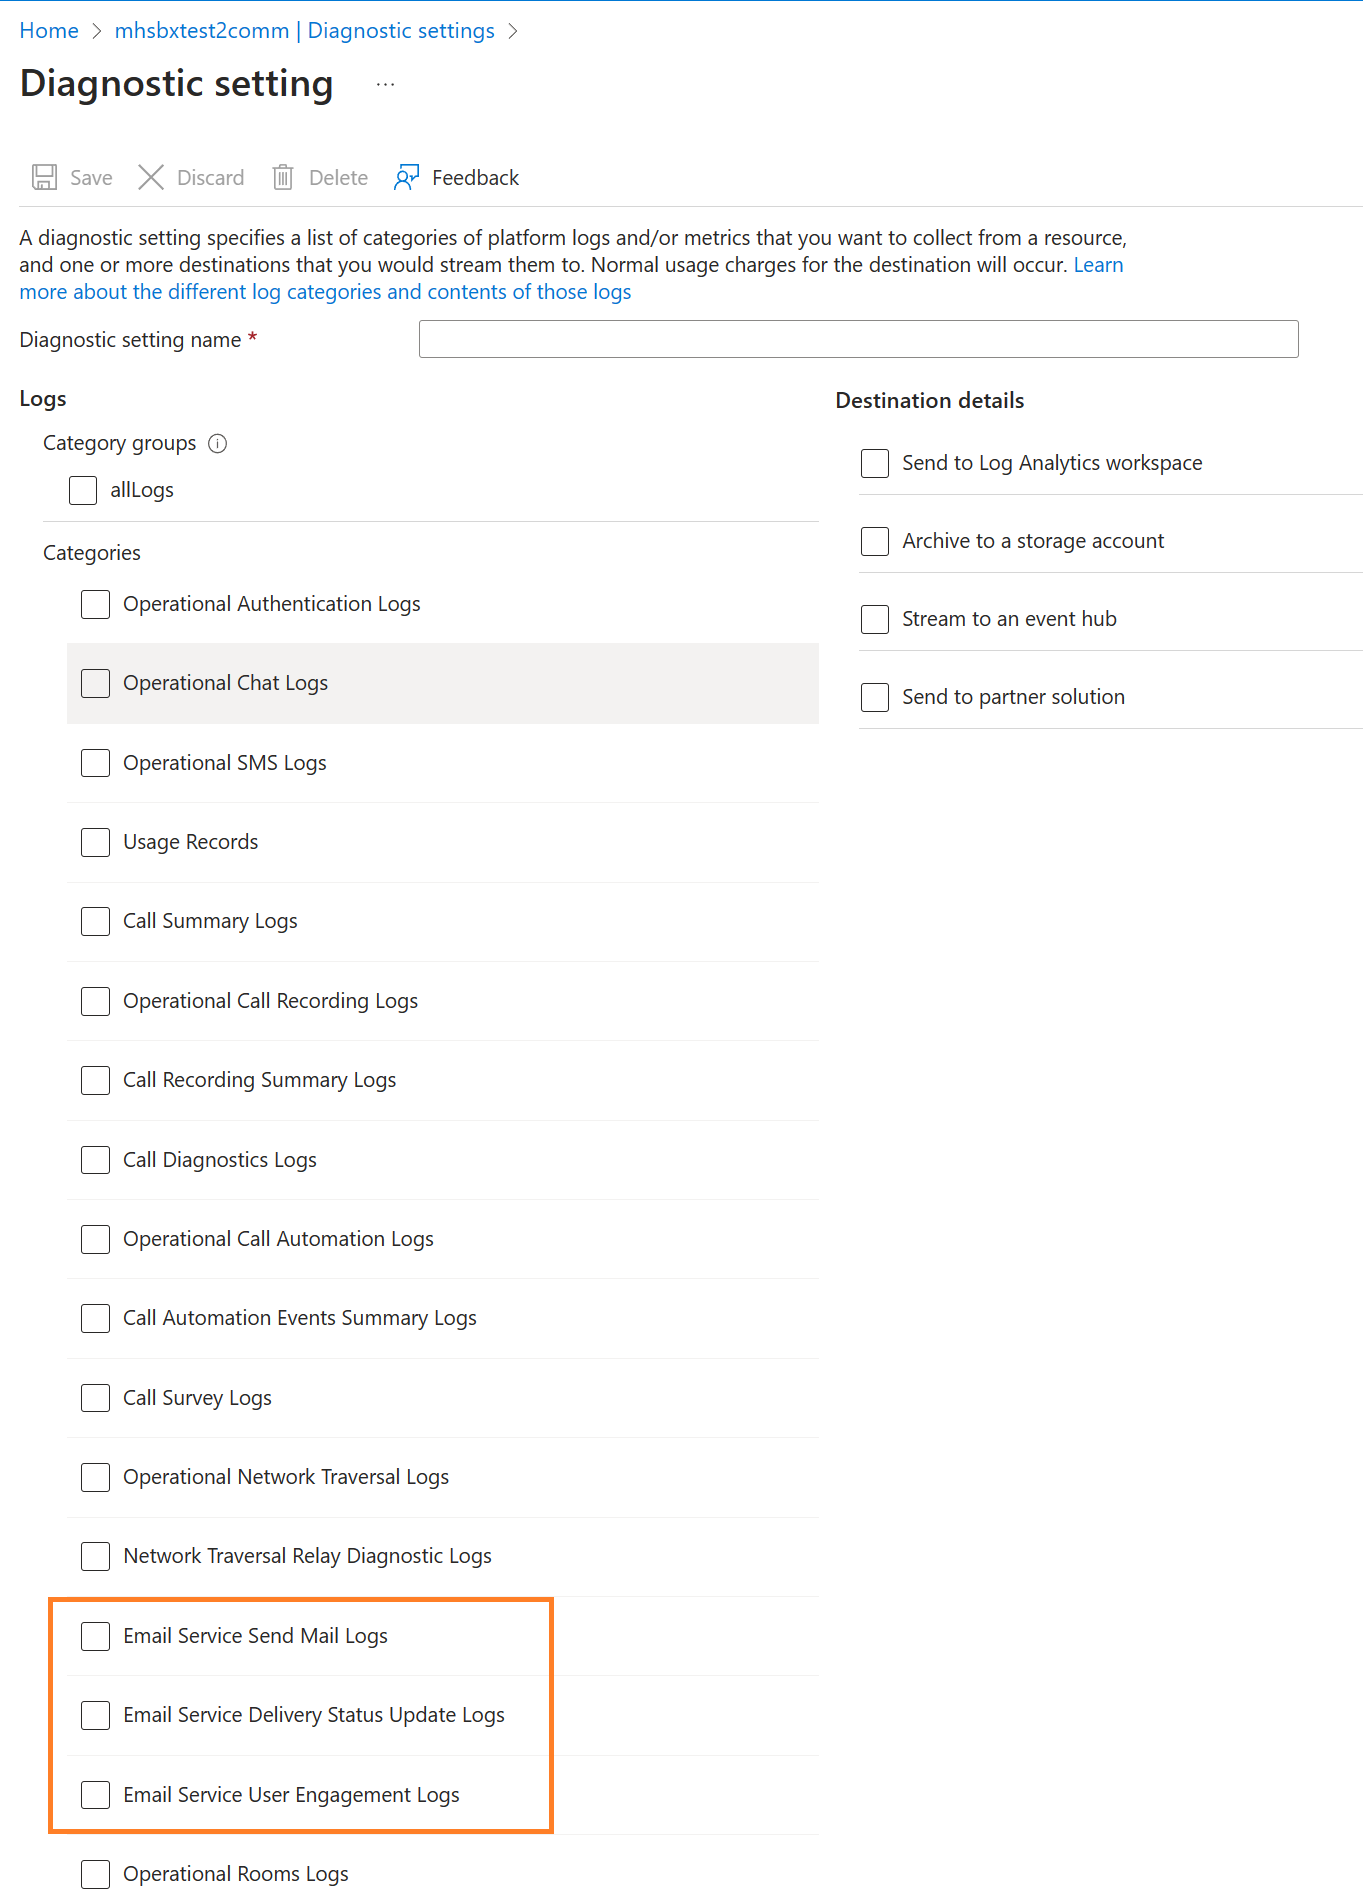Check Archive to a storage account

(874, 541)
